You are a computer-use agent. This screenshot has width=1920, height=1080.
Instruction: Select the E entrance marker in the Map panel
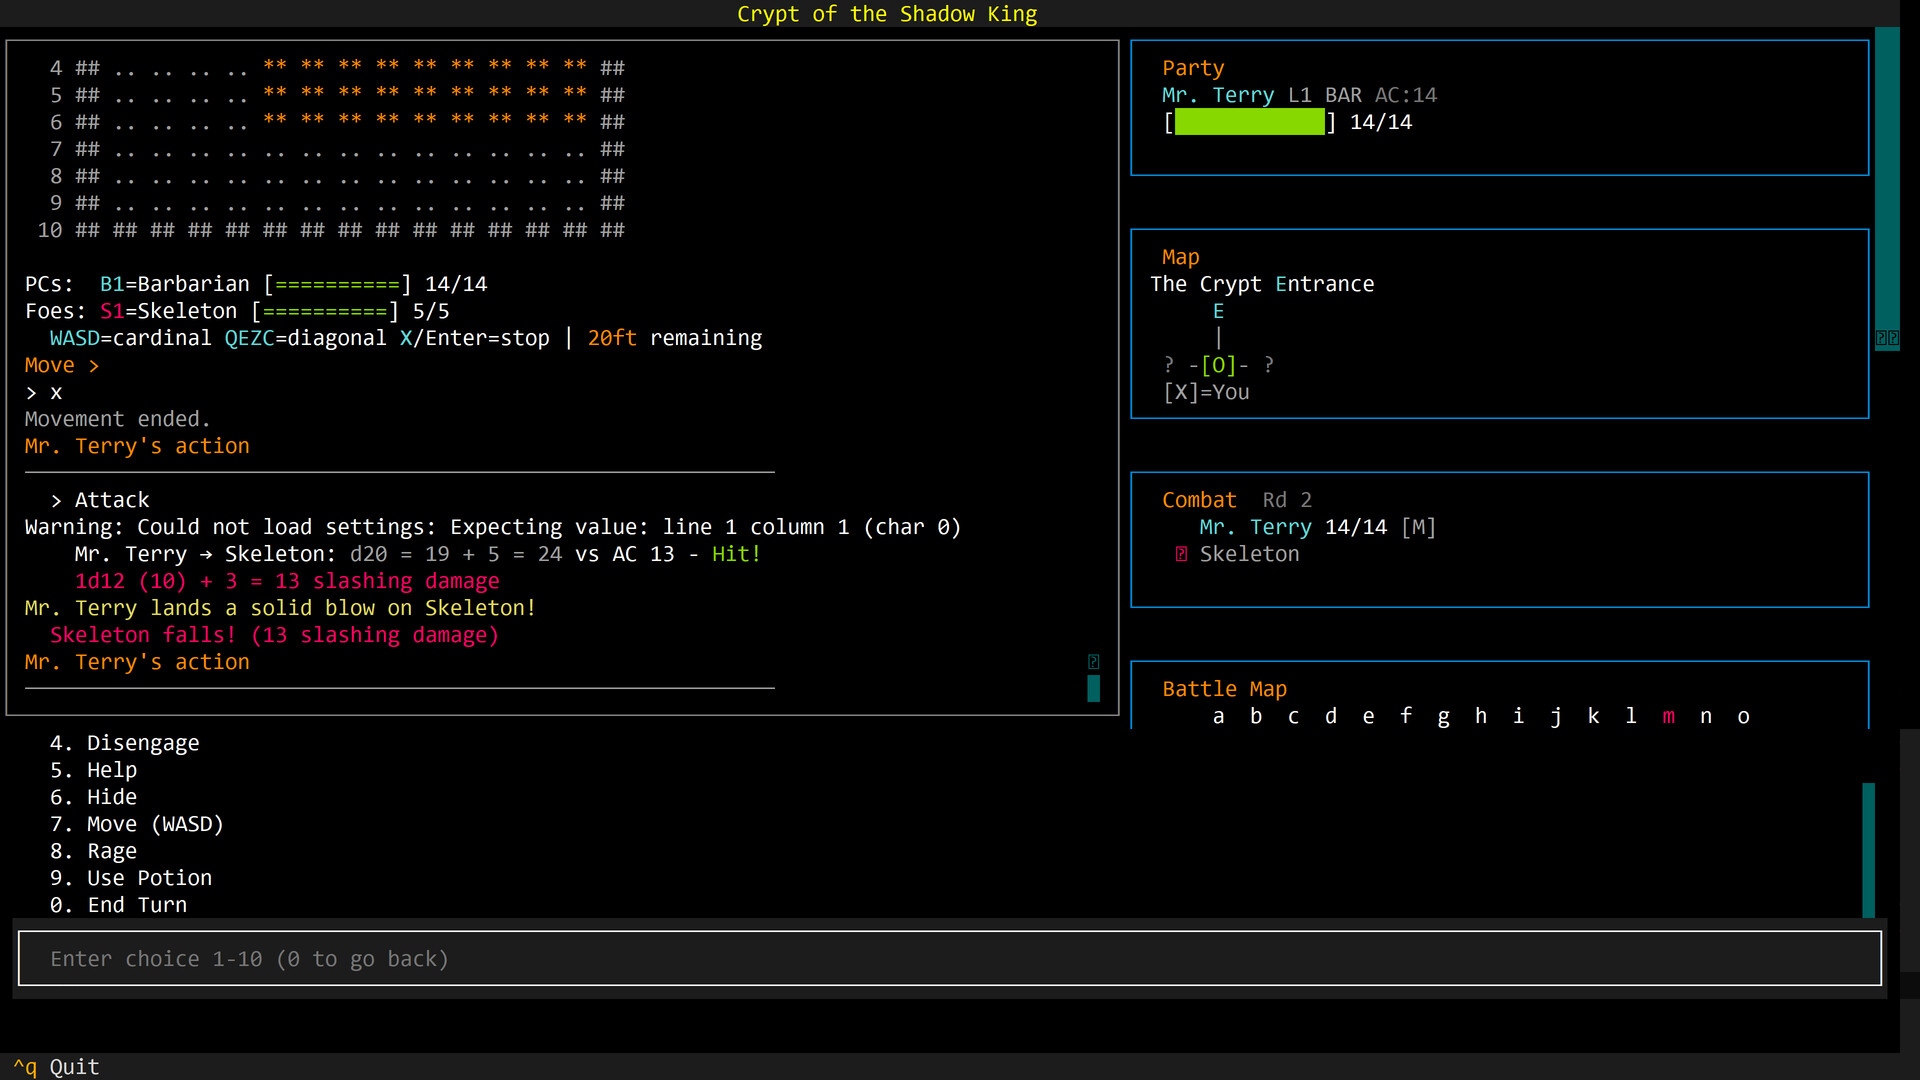tap(1218, 310)
